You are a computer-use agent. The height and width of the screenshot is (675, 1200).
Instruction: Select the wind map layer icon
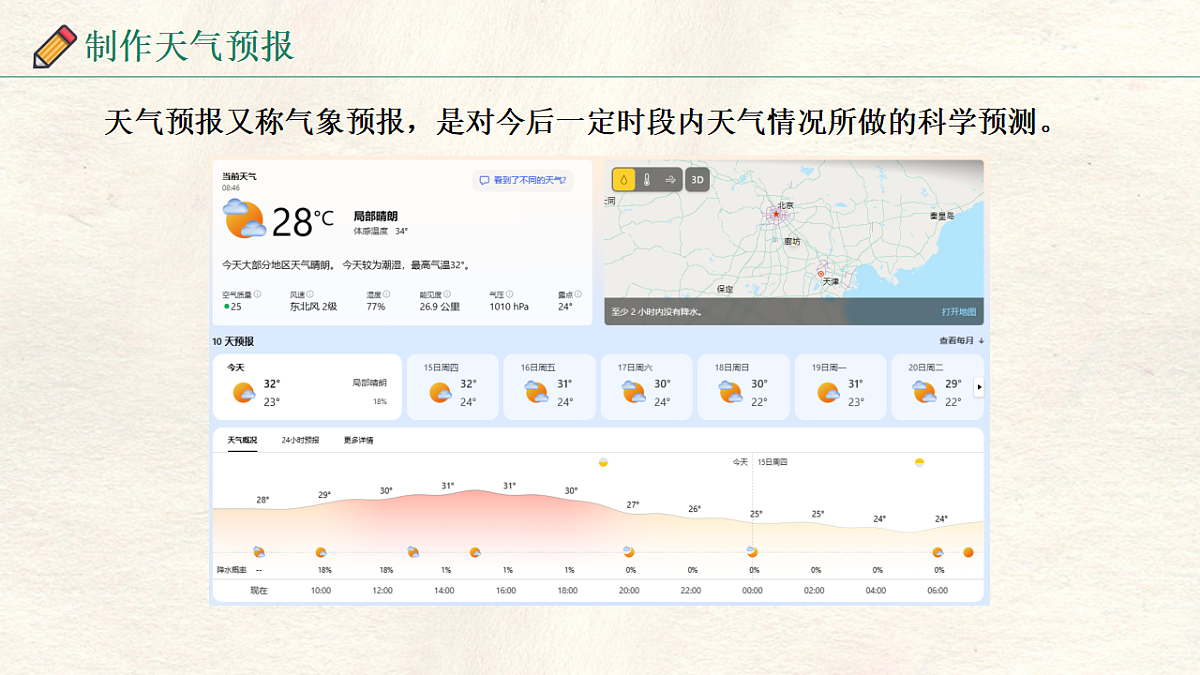670,180
